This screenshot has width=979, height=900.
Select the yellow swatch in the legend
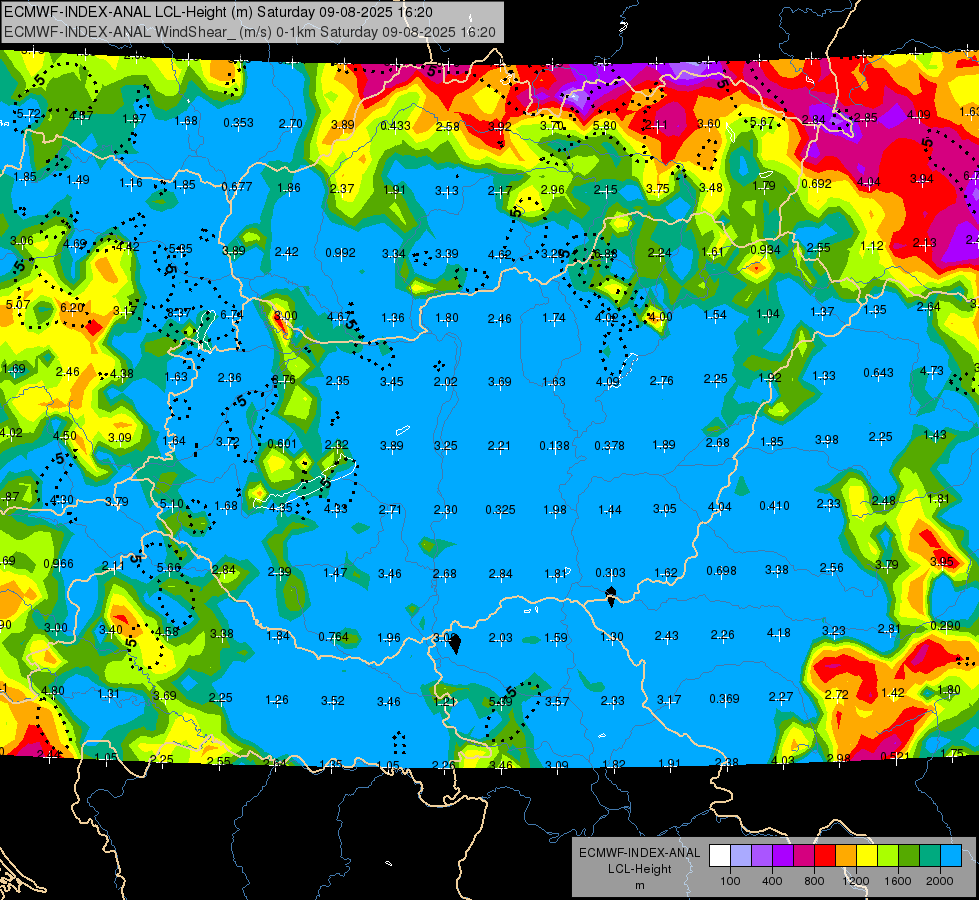coord(867,856)
